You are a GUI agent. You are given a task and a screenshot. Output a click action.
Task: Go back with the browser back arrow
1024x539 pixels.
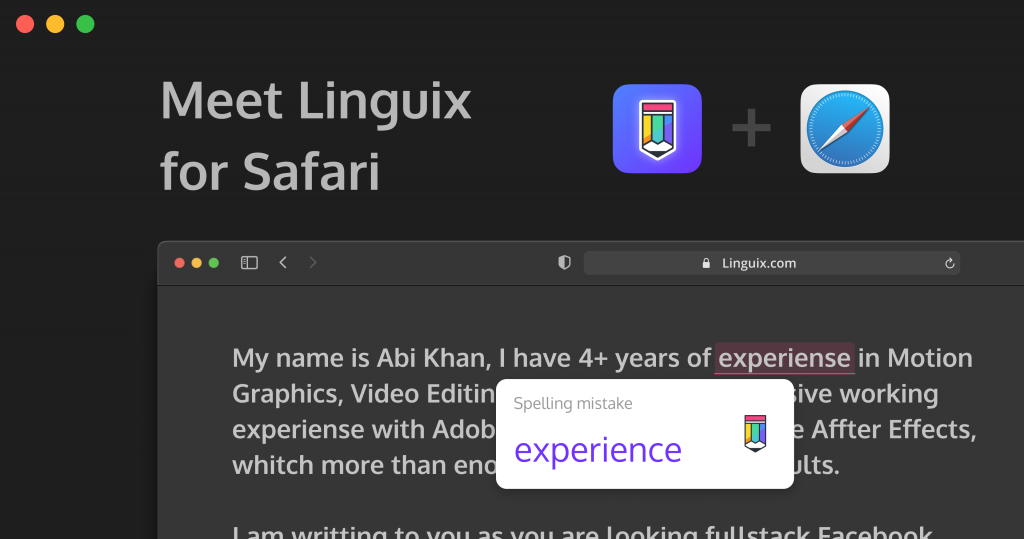(x=283, y=263)
